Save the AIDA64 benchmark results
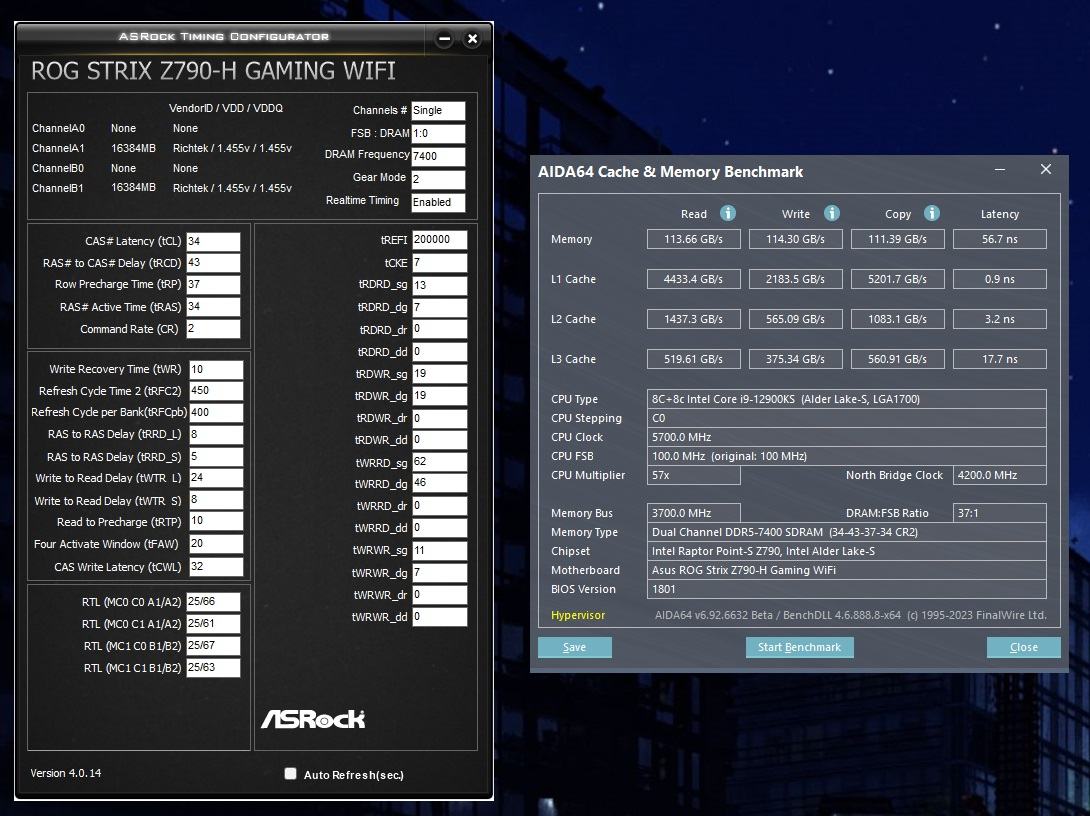 [574, 647]
